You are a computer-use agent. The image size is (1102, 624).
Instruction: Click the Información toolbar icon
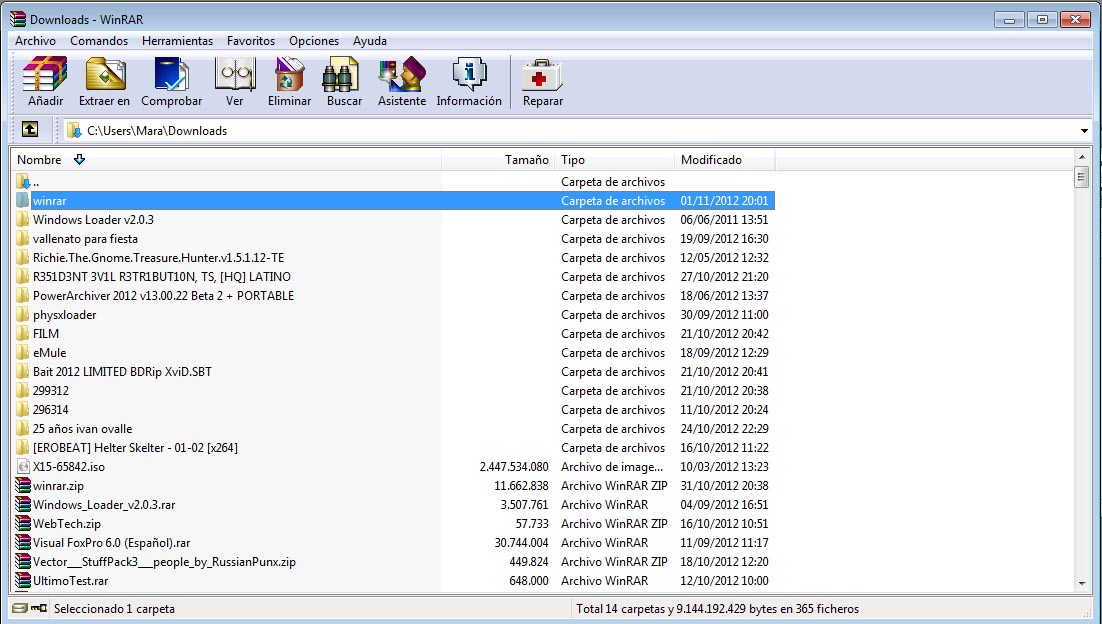click(469, 74)
